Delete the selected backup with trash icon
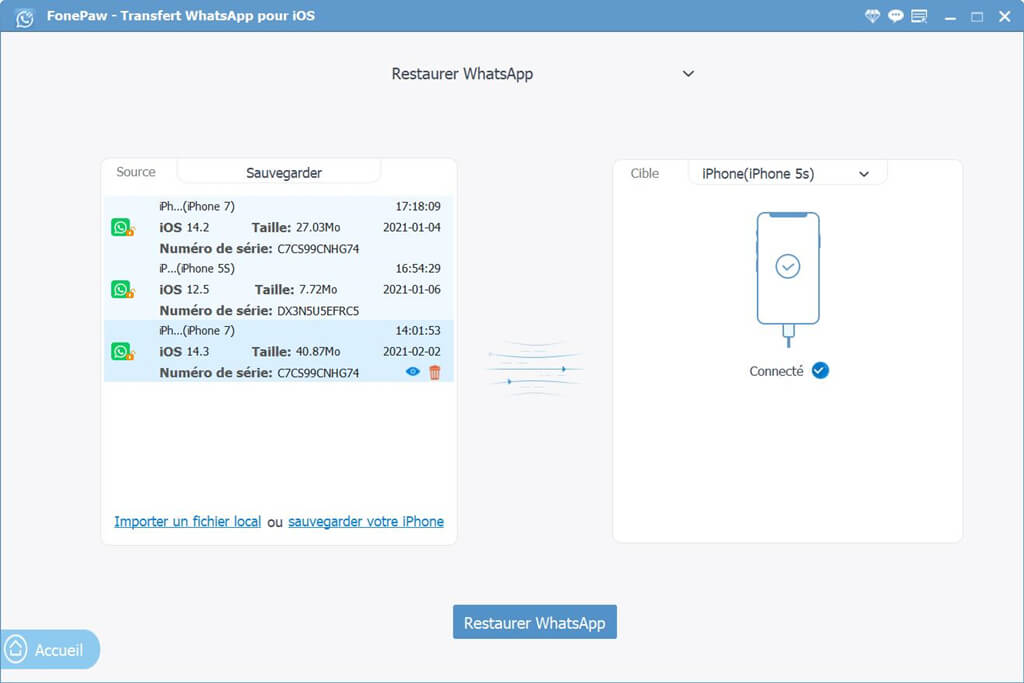This screenshot has height=683, width=1024. pyautogui.click(x=434, y=372)
